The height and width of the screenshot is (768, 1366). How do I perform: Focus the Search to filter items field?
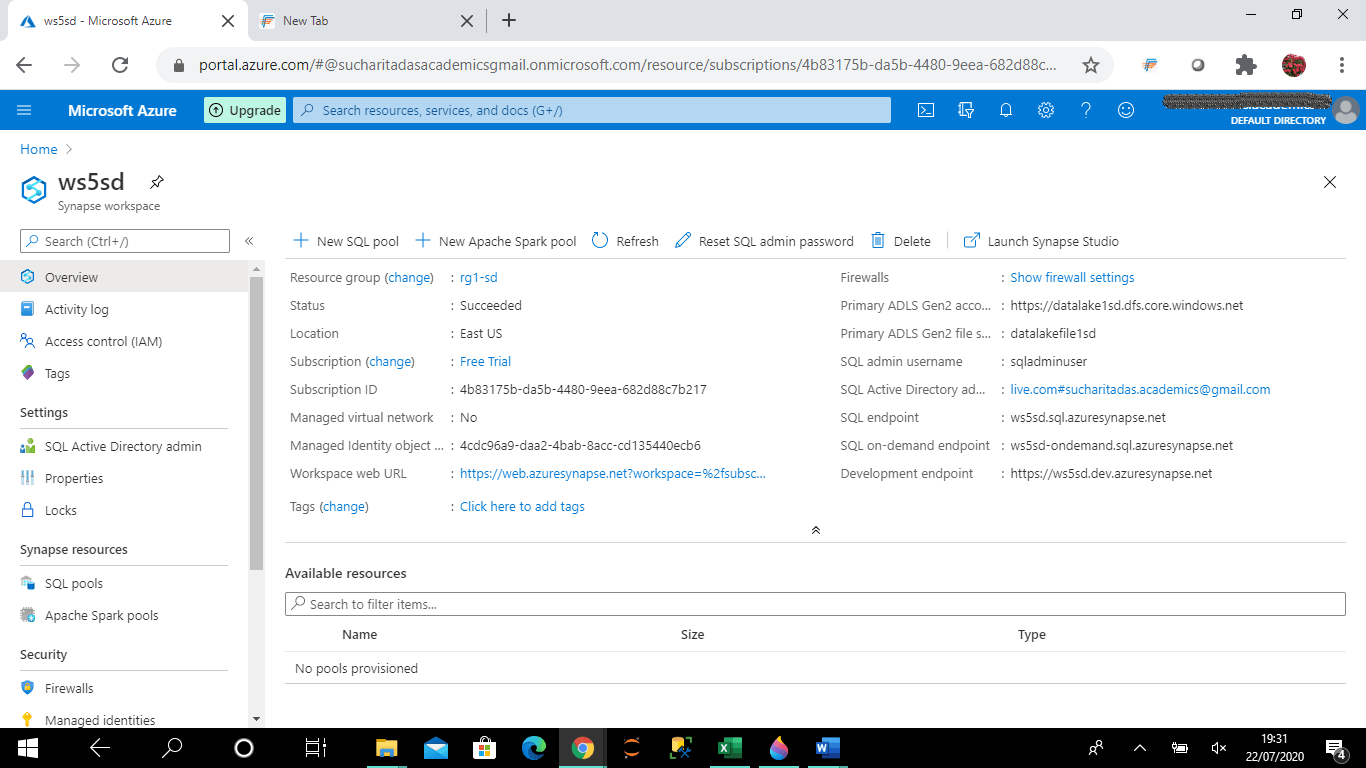tap(815, 604)
